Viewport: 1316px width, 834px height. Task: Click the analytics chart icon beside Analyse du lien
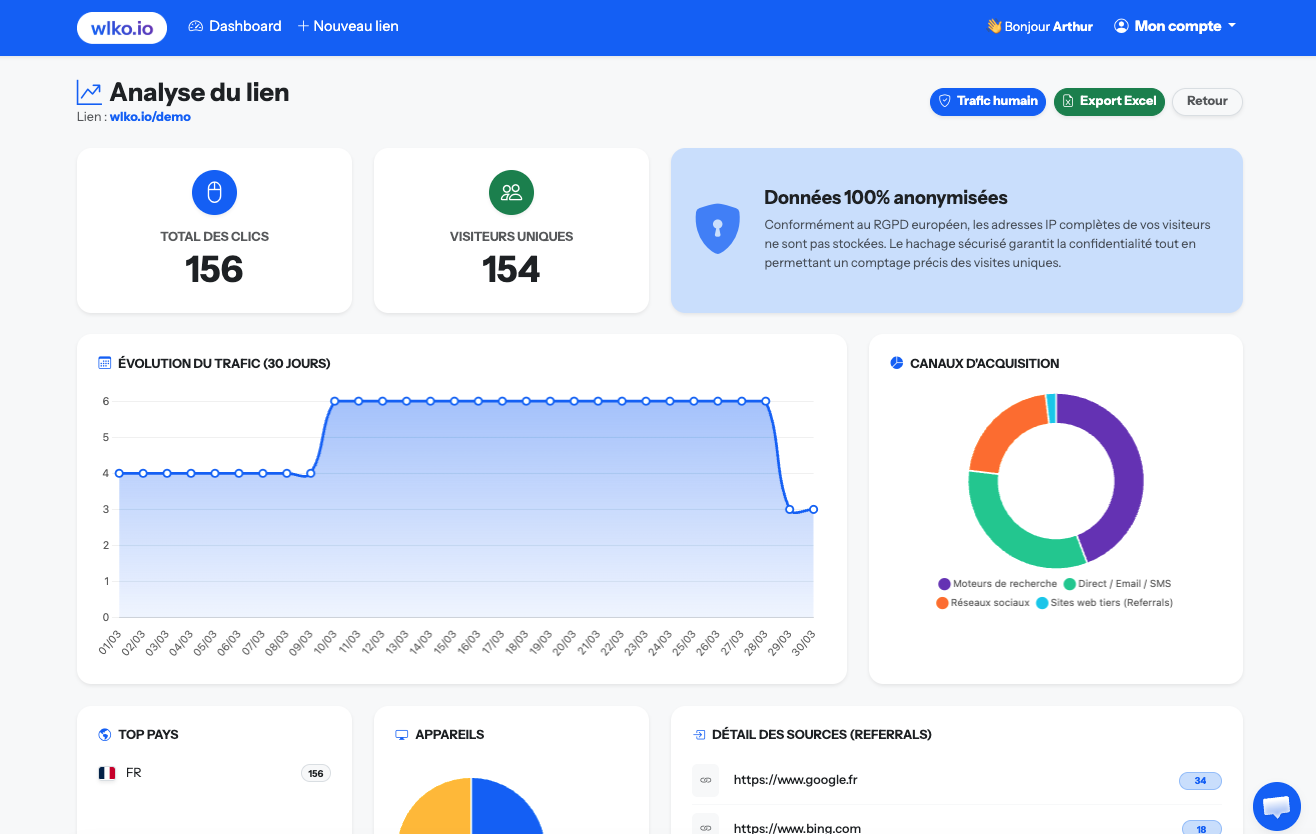coord(89,93)
